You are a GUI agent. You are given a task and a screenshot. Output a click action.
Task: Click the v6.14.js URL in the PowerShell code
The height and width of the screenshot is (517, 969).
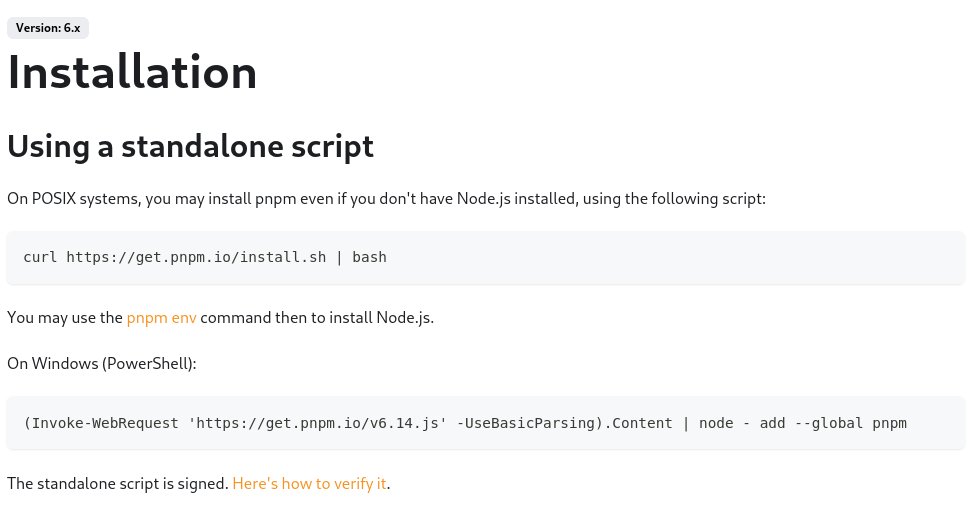tap(317, 423)
